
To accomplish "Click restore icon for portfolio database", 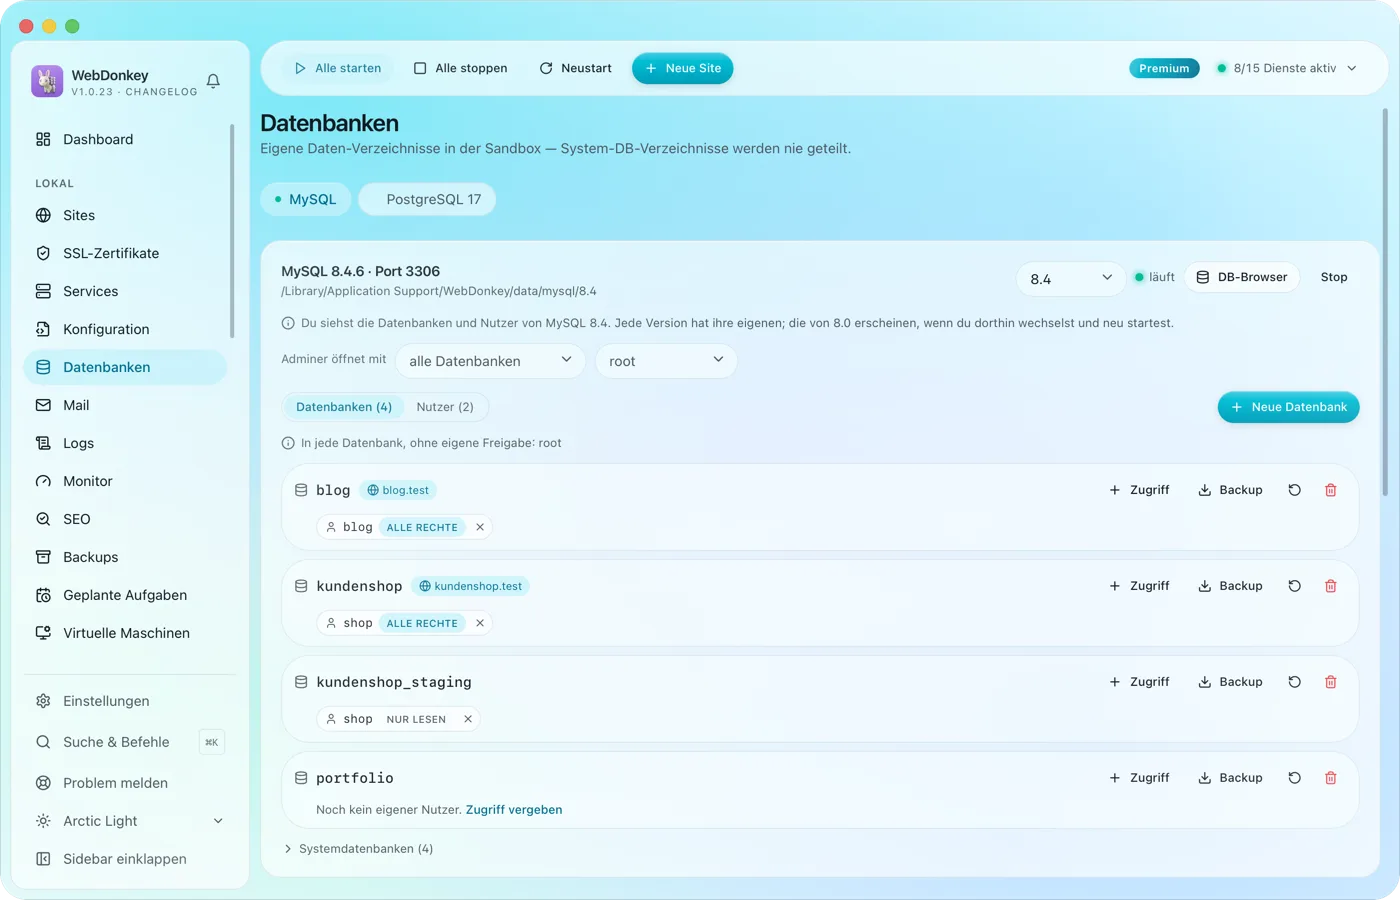I will (1295, 778).
